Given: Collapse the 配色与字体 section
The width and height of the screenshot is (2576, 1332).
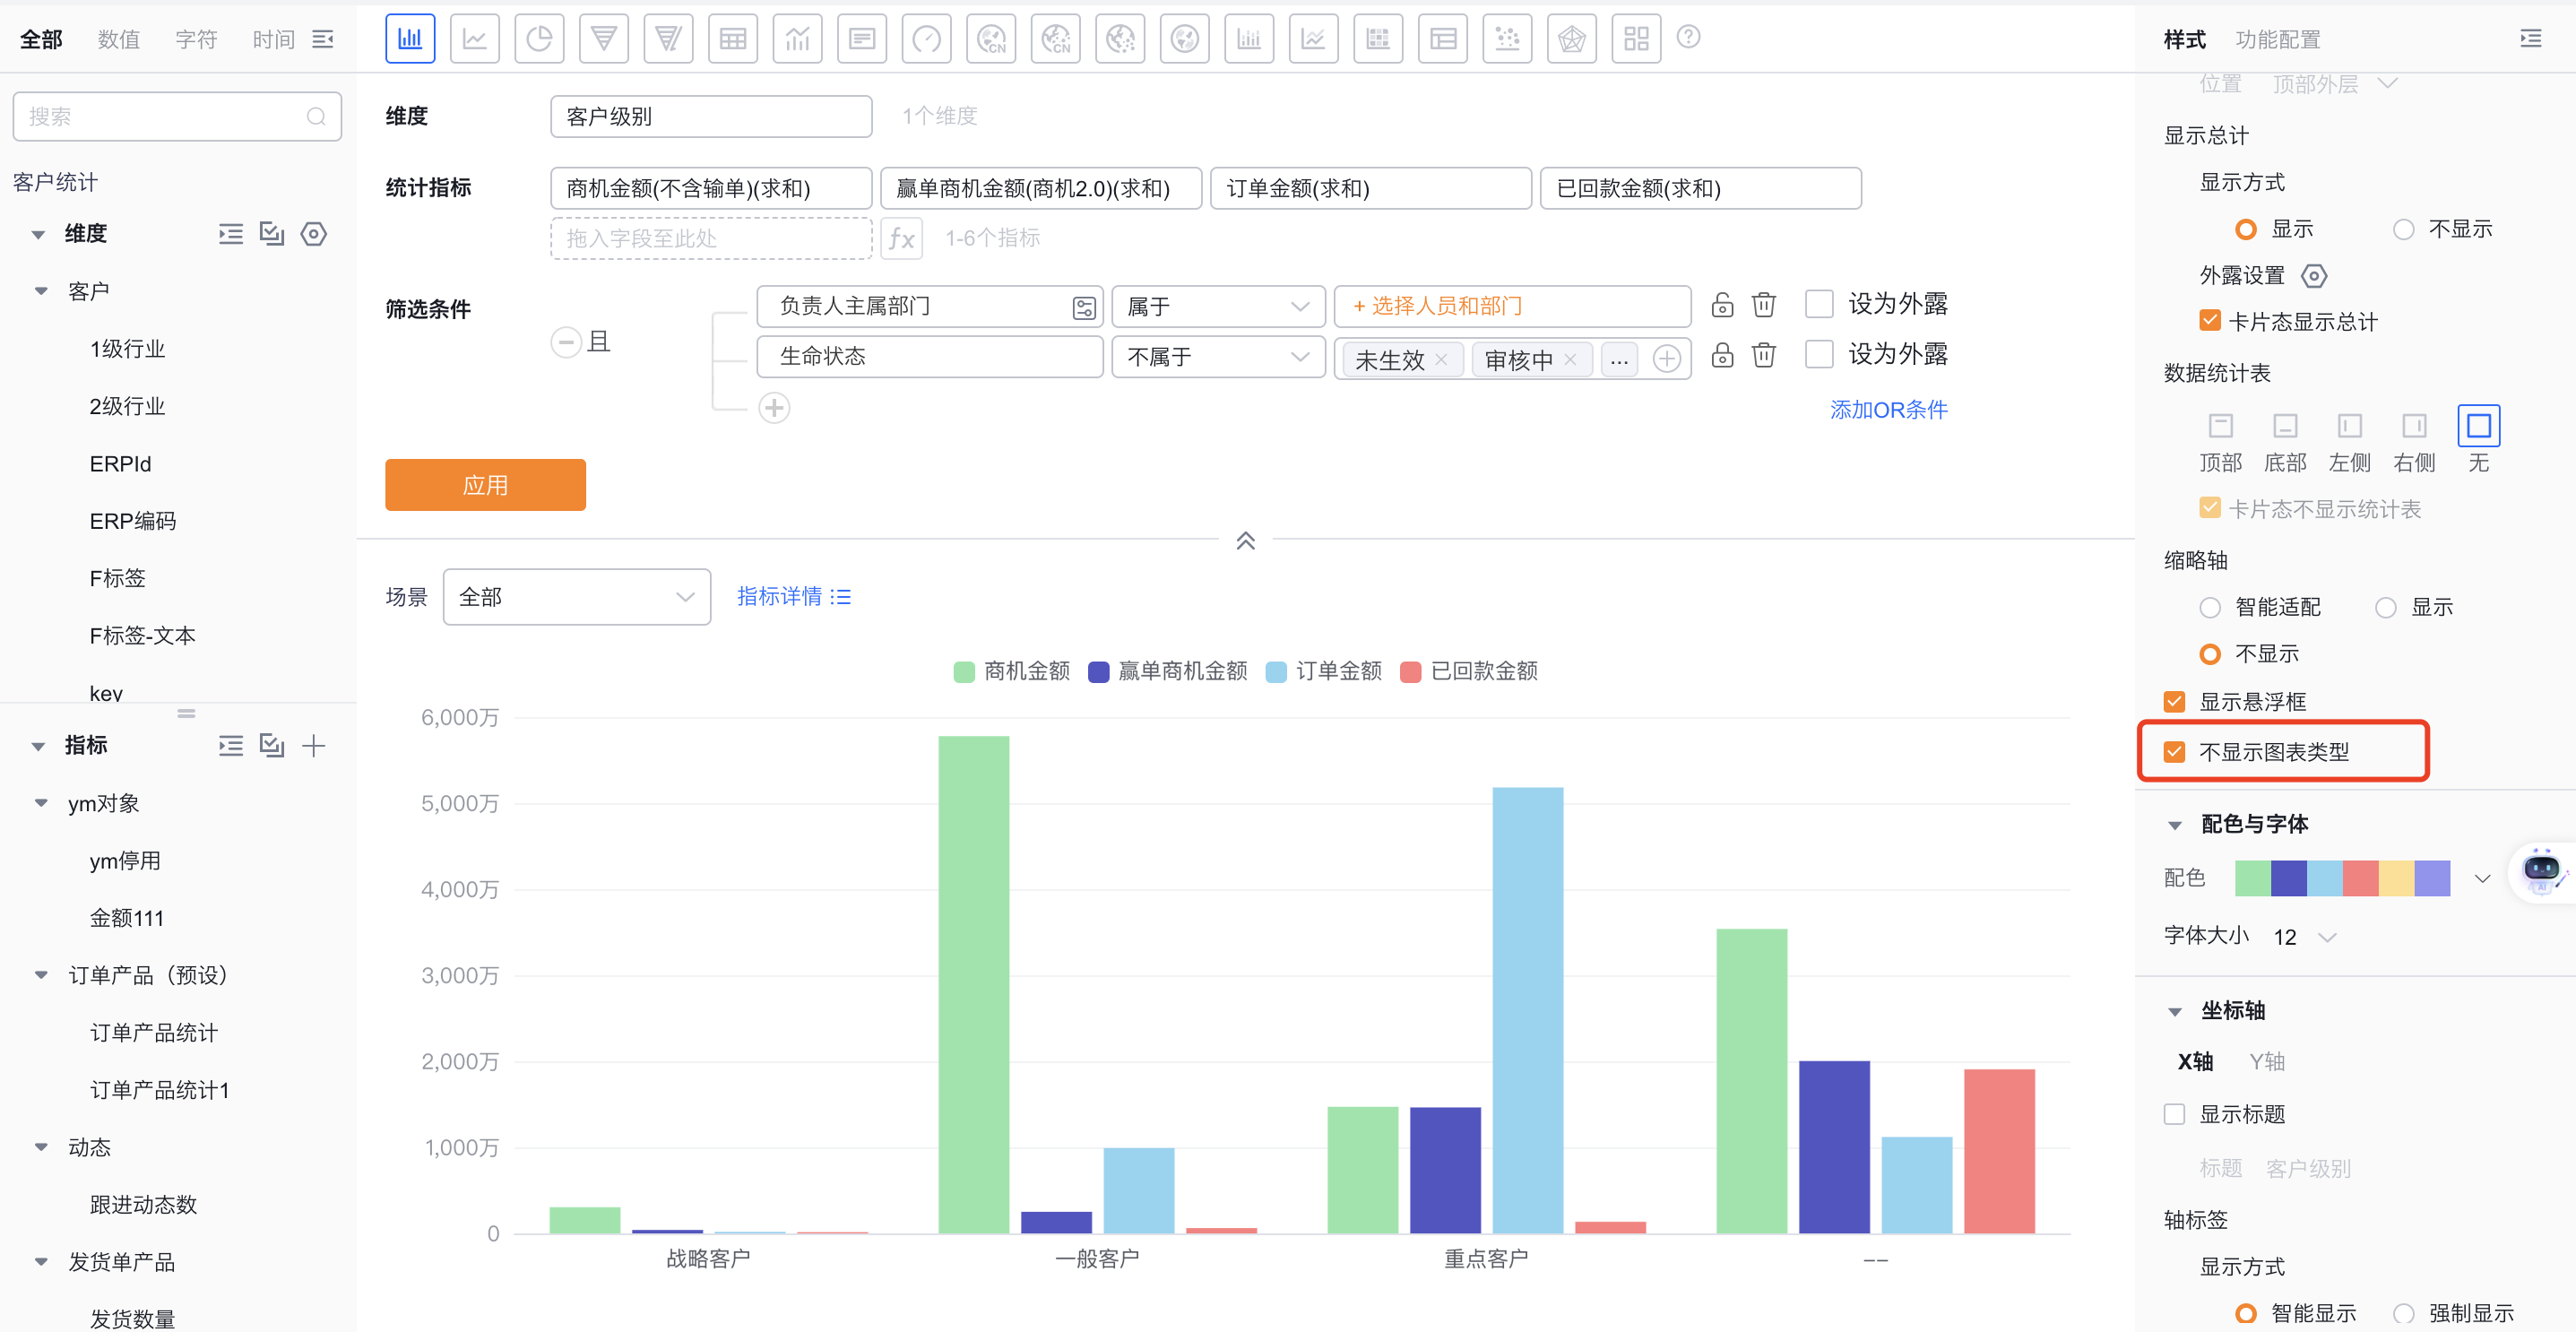Looking at the screenshot, I should click(2174, 826).
